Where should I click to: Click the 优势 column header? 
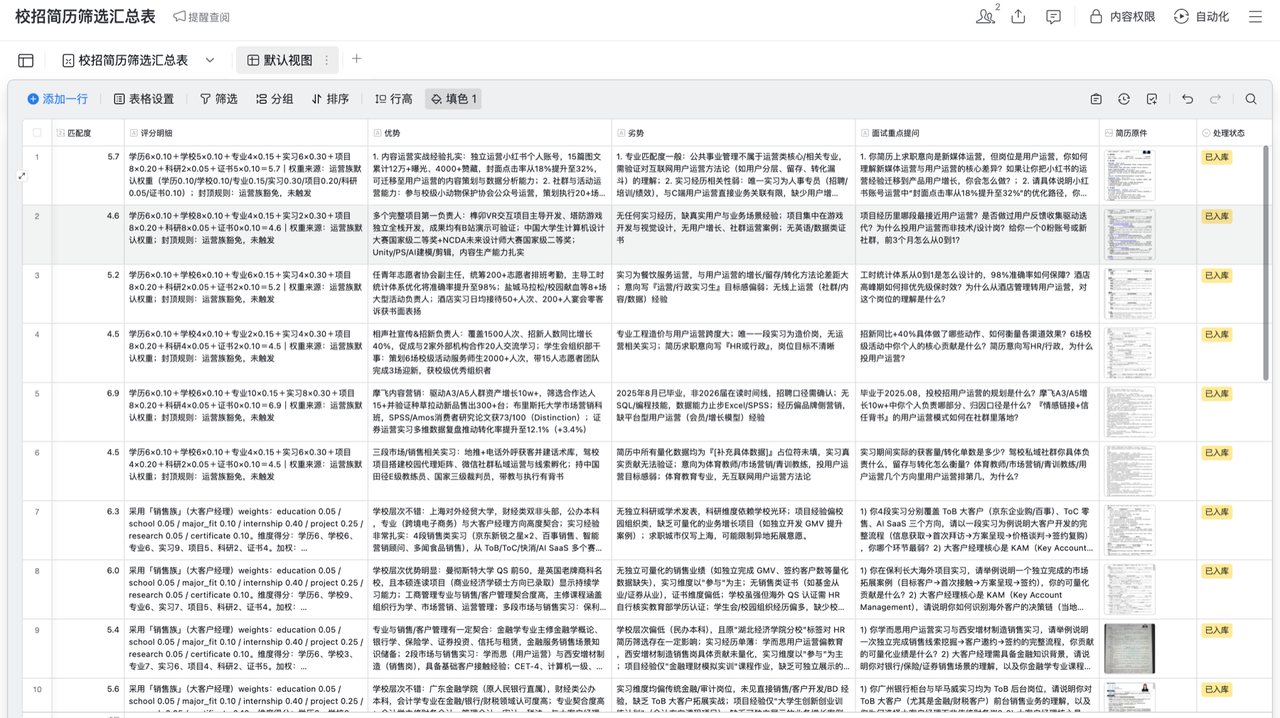490,132
